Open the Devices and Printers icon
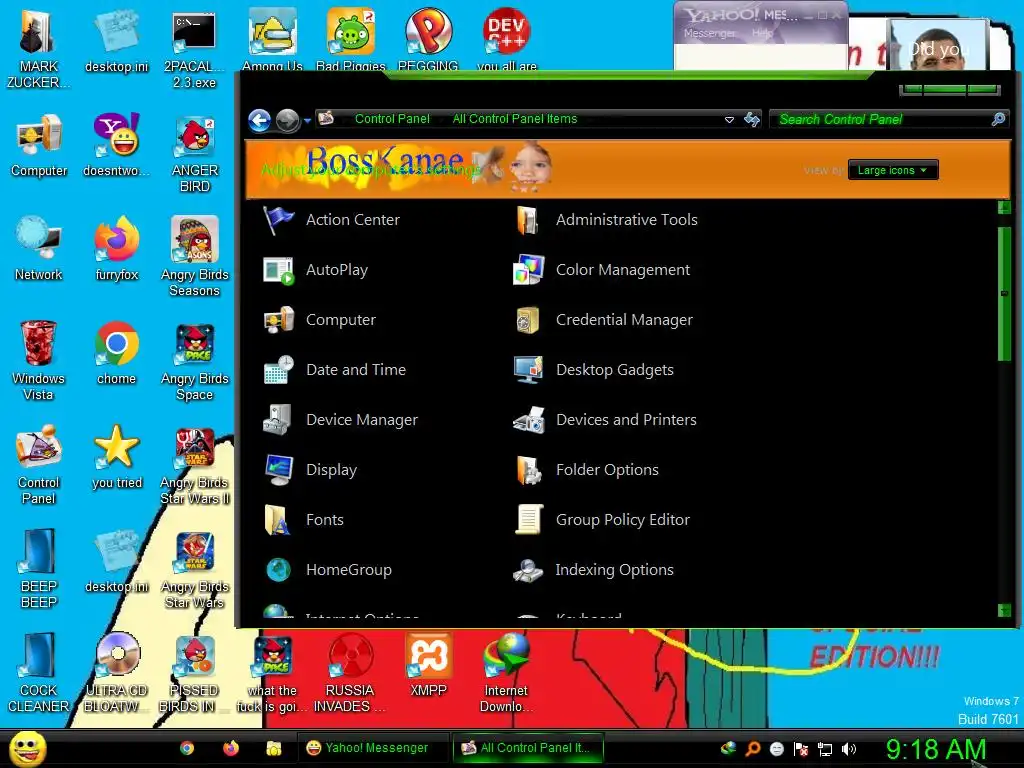 tap(528, 420)
